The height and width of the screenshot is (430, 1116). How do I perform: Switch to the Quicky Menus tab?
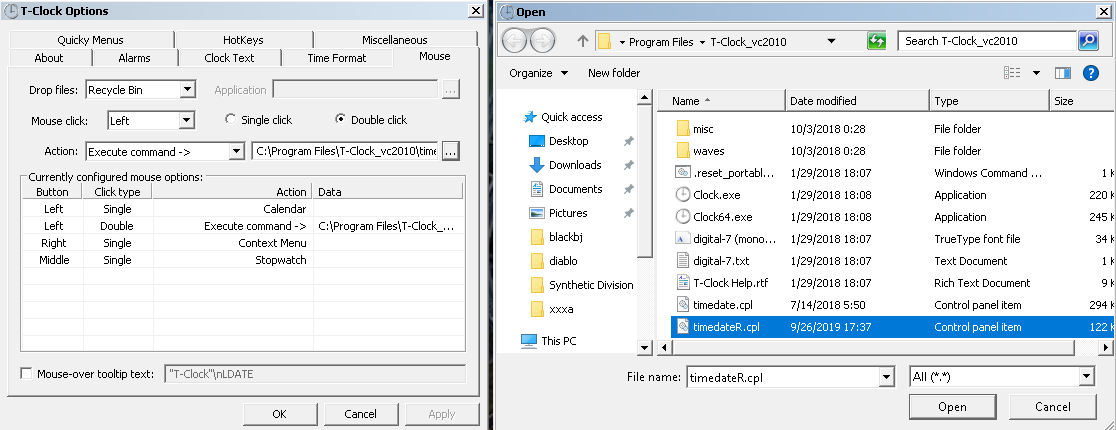90,40
